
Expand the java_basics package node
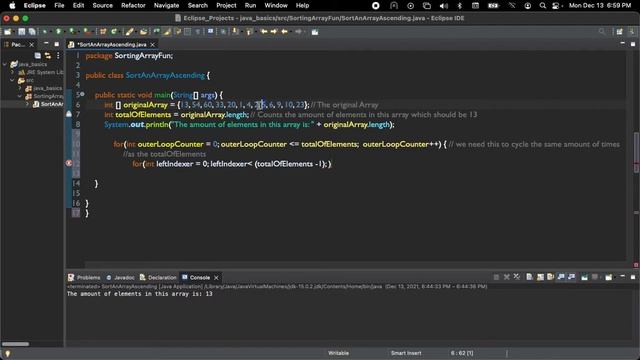pos(20,88)
